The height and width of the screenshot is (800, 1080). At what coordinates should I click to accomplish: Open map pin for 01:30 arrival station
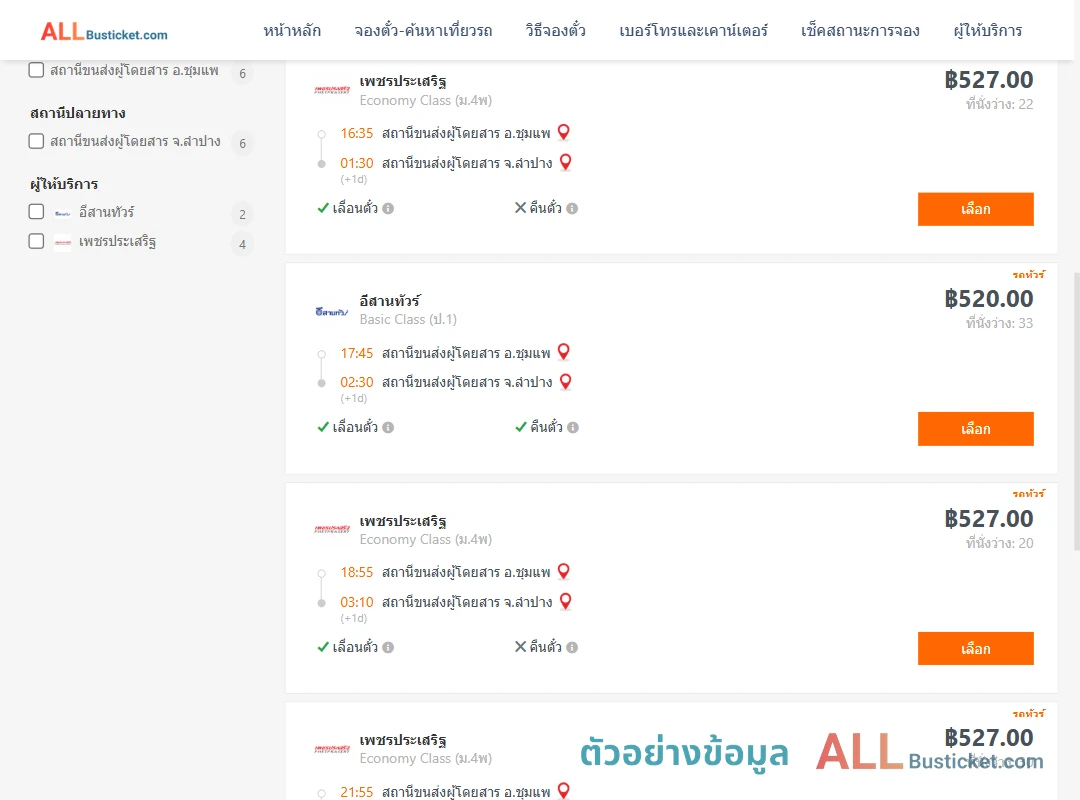565,162
